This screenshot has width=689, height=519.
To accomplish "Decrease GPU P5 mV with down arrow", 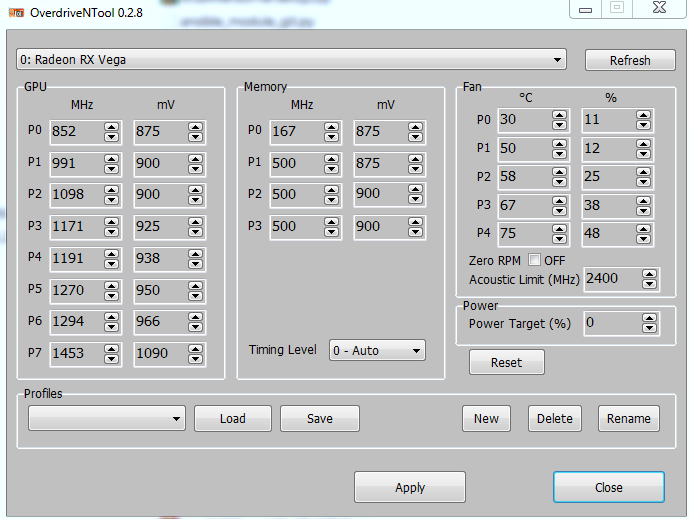I will point(195,296).
